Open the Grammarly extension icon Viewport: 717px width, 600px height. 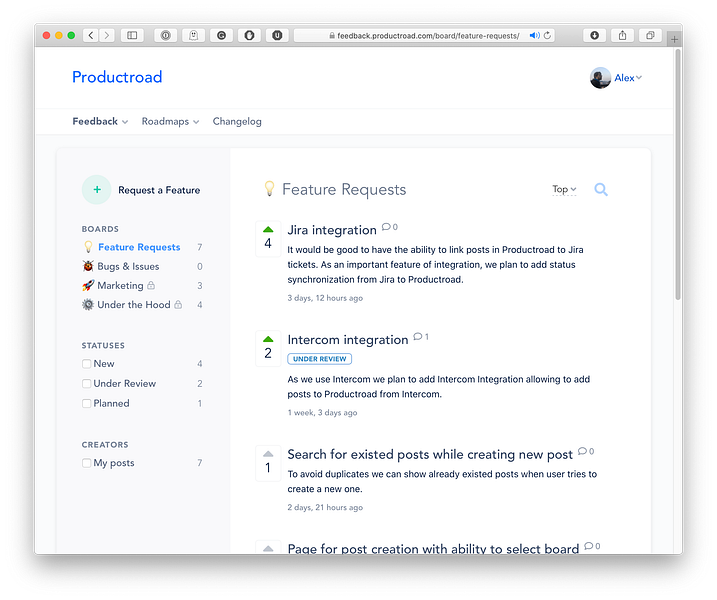click(x=221, y=35)
